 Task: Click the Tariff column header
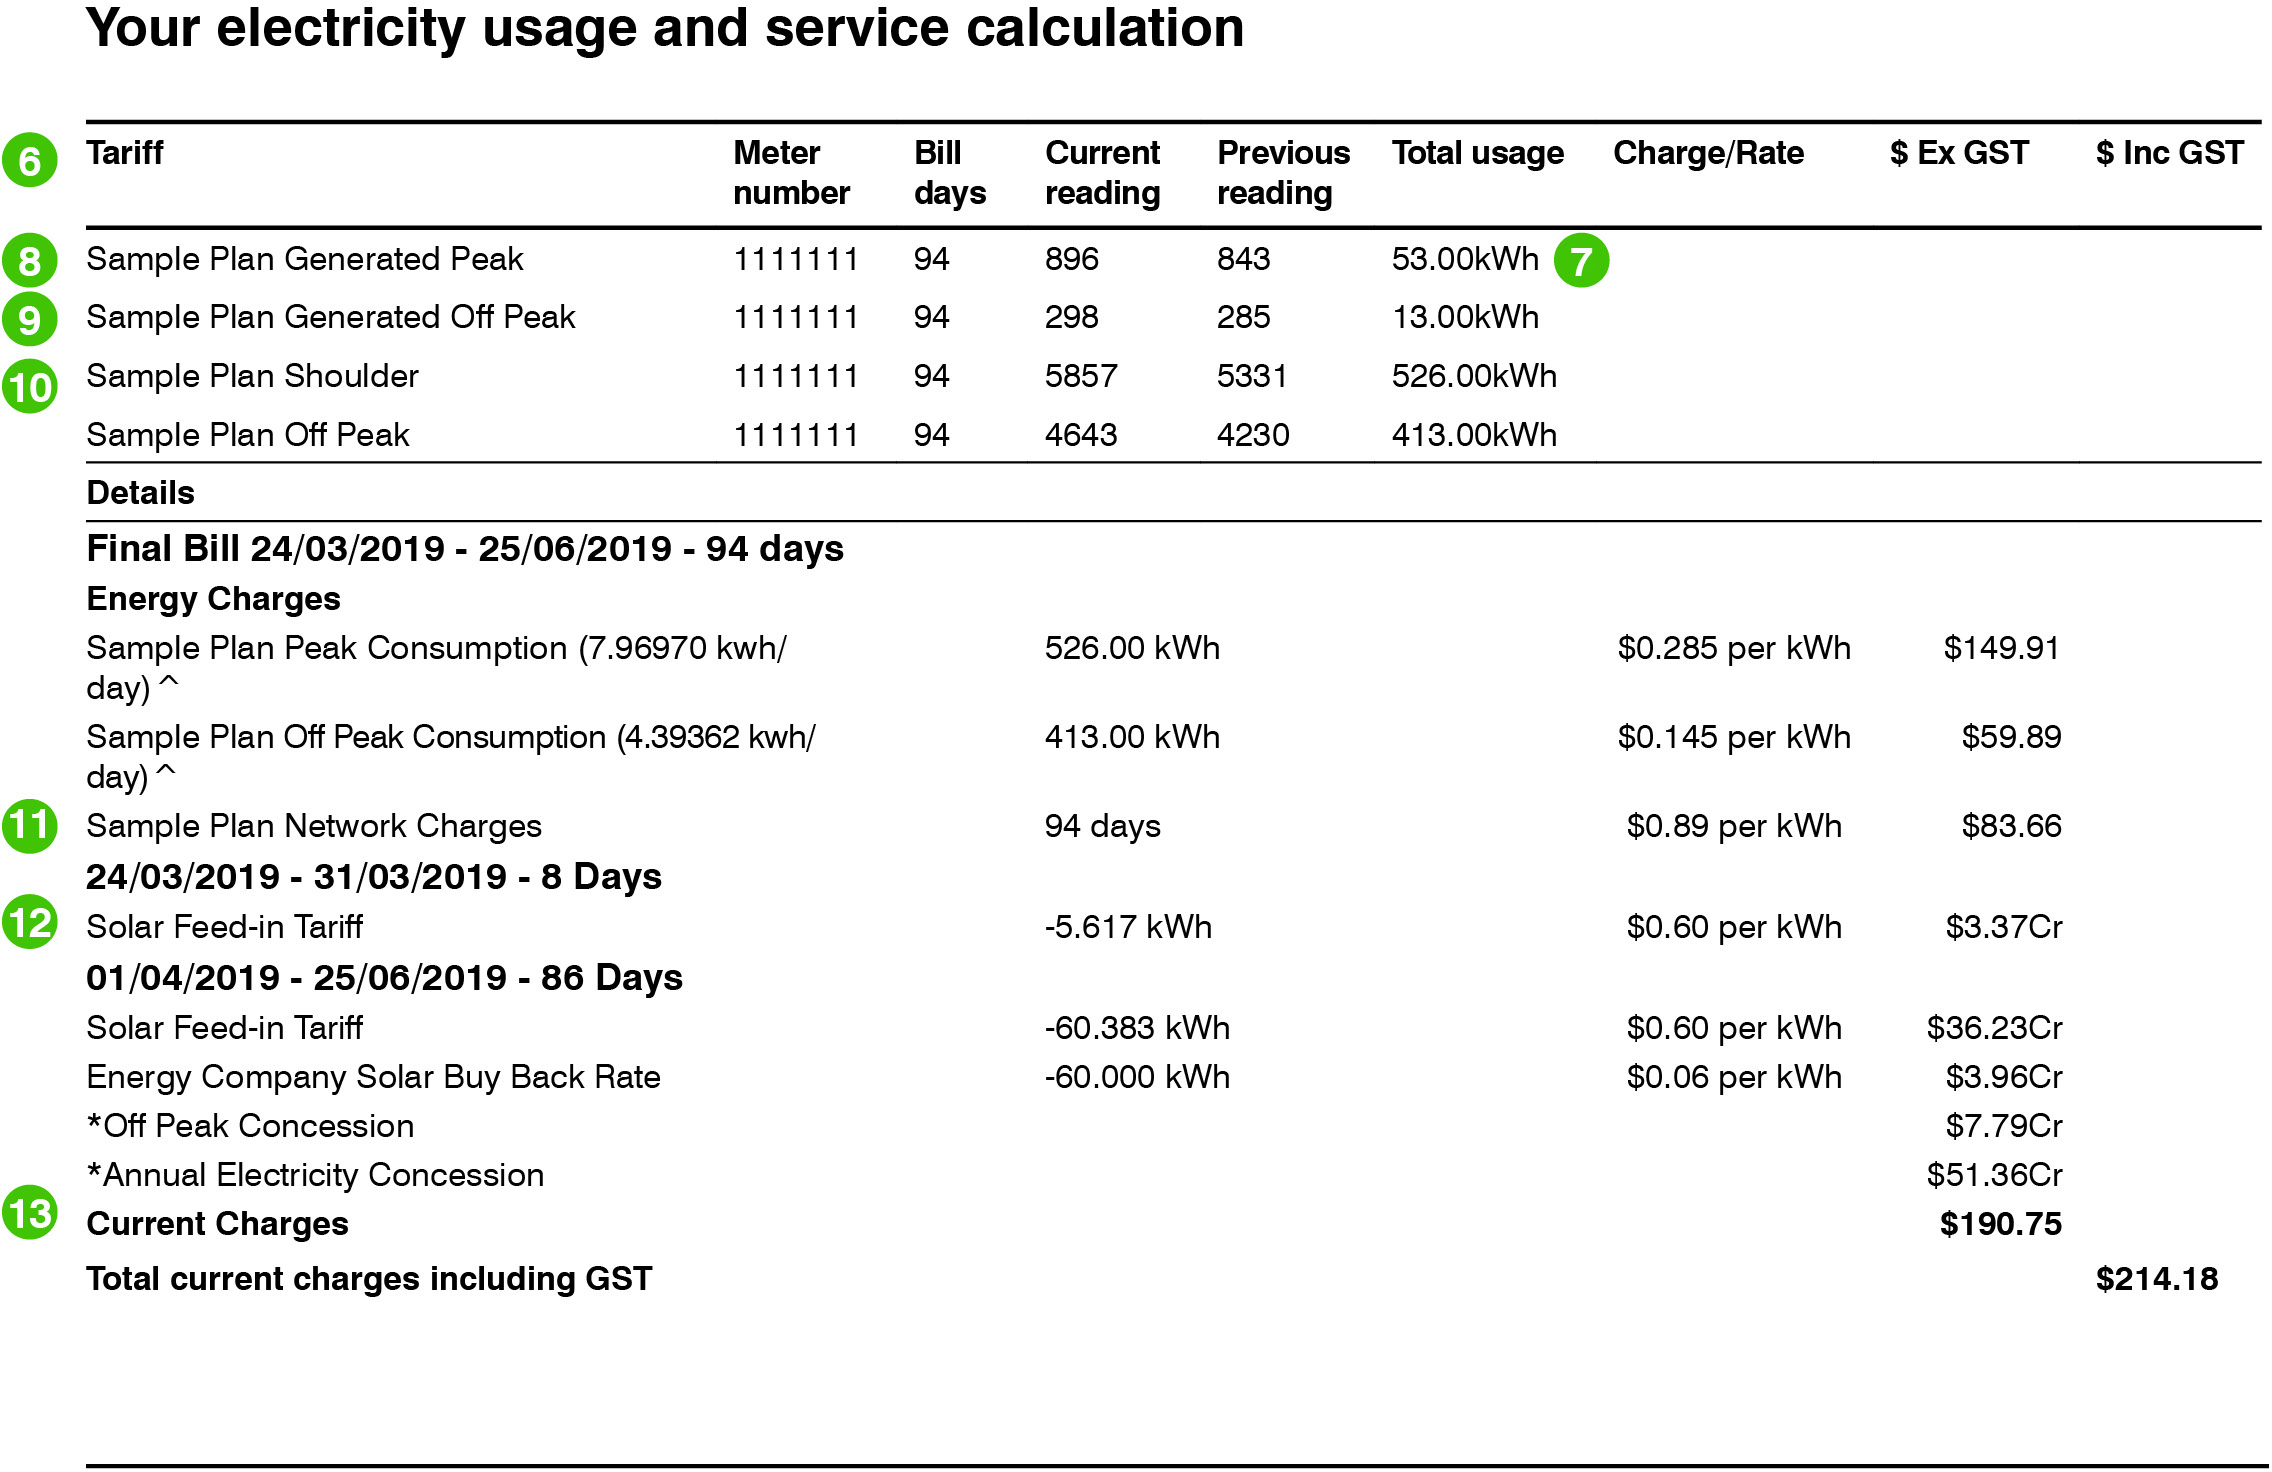coord(124,153)
